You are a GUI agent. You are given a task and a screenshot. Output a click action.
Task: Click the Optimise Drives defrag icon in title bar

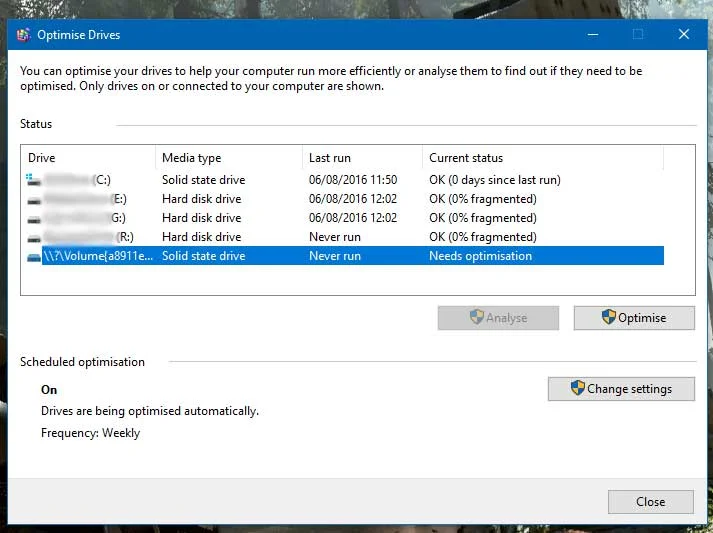24,35
